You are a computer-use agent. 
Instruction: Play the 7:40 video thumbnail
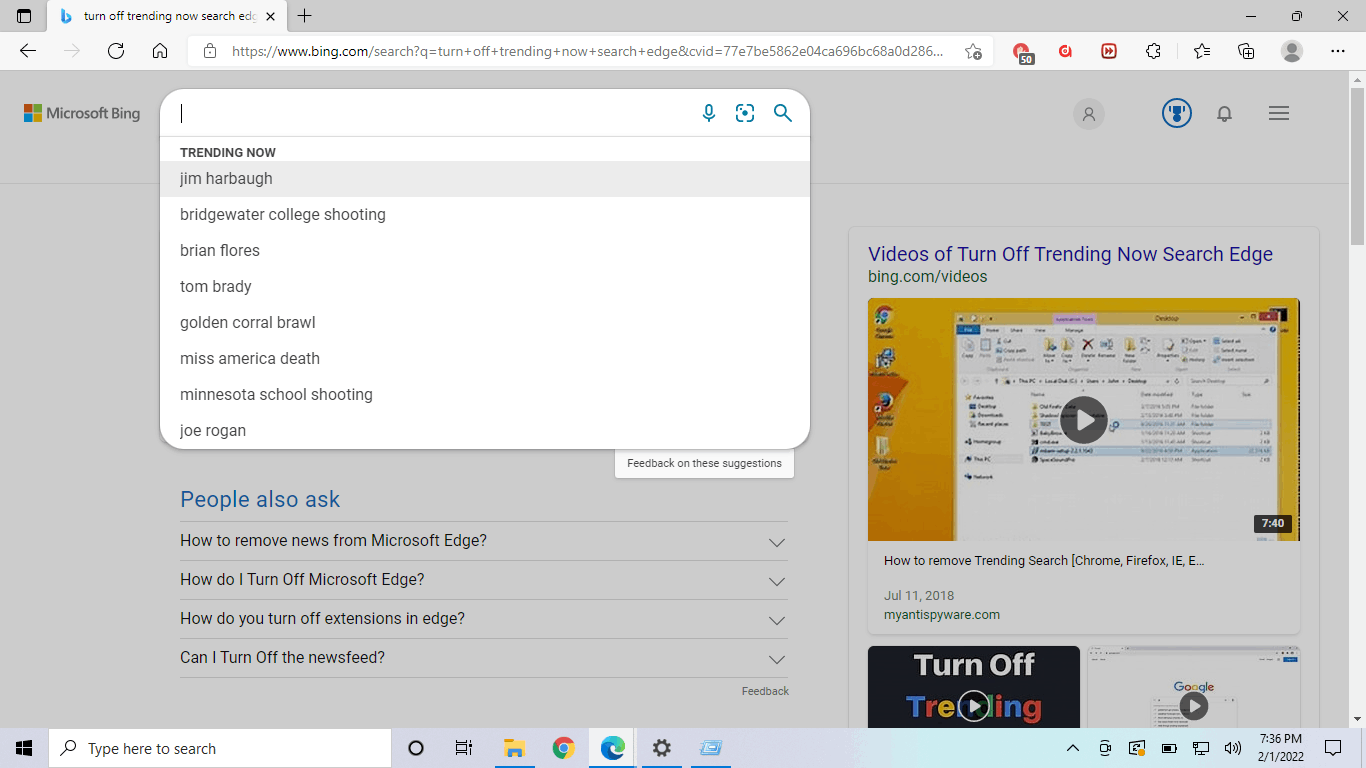click(1084, 420)
